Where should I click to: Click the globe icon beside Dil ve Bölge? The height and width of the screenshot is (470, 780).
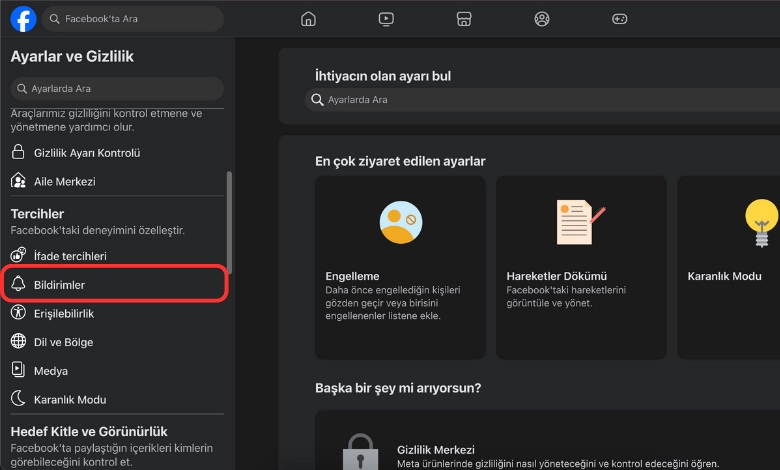[18, 341]
